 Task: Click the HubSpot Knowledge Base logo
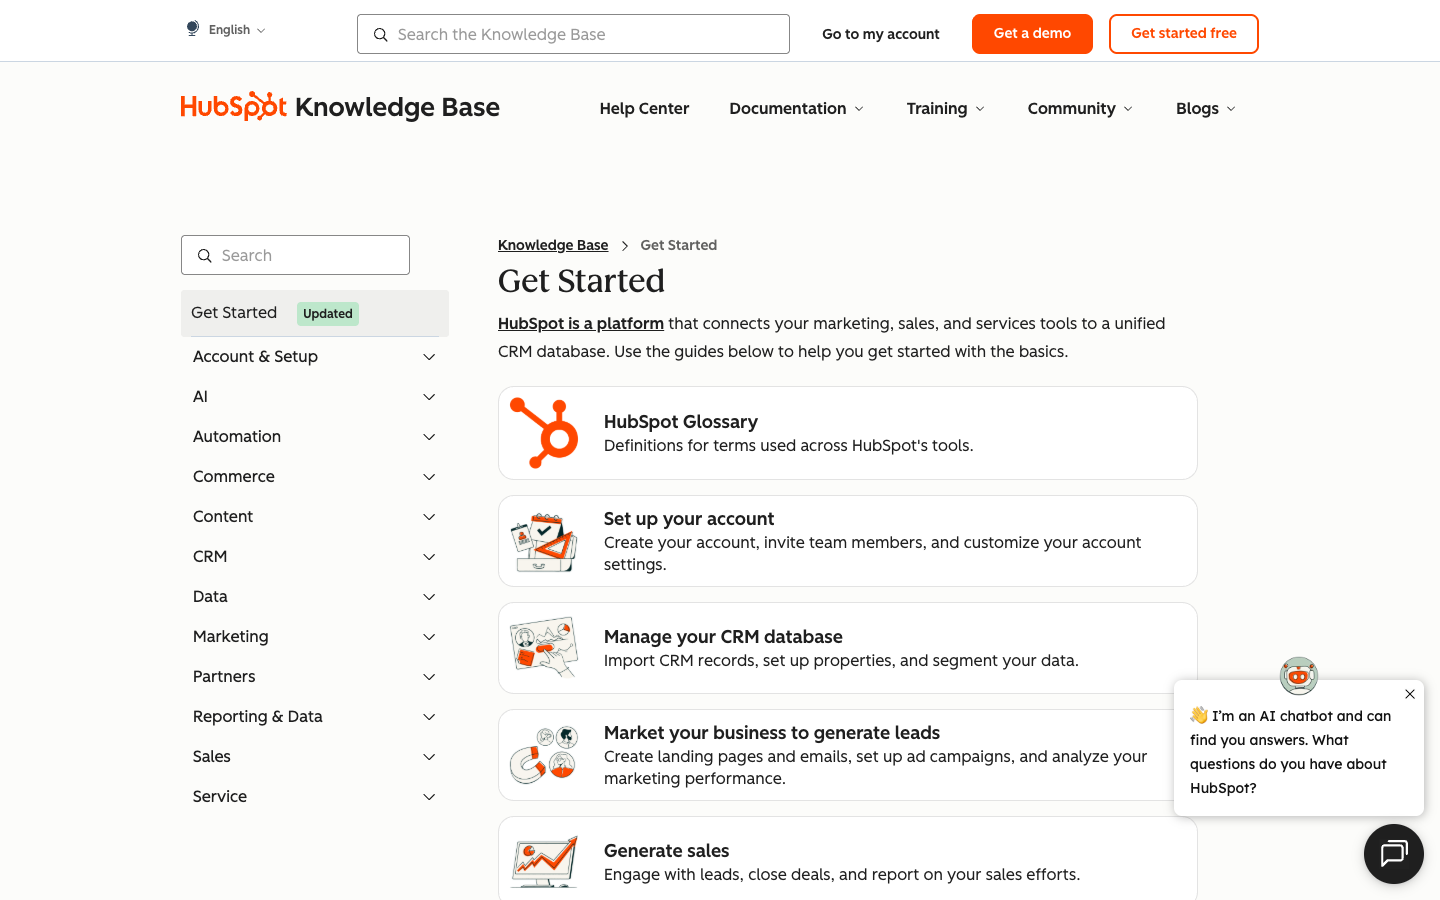[340, 106]
